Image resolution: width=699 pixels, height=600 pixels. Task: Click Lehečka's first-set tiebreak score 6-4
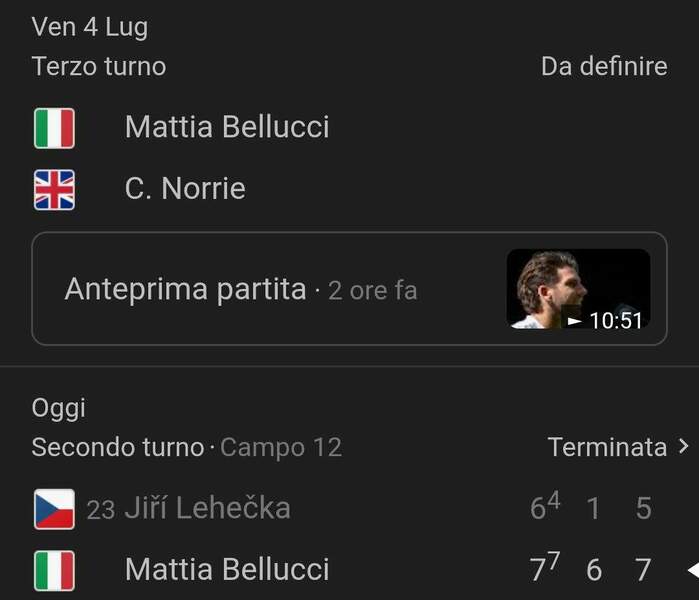(x=544, y=507)
